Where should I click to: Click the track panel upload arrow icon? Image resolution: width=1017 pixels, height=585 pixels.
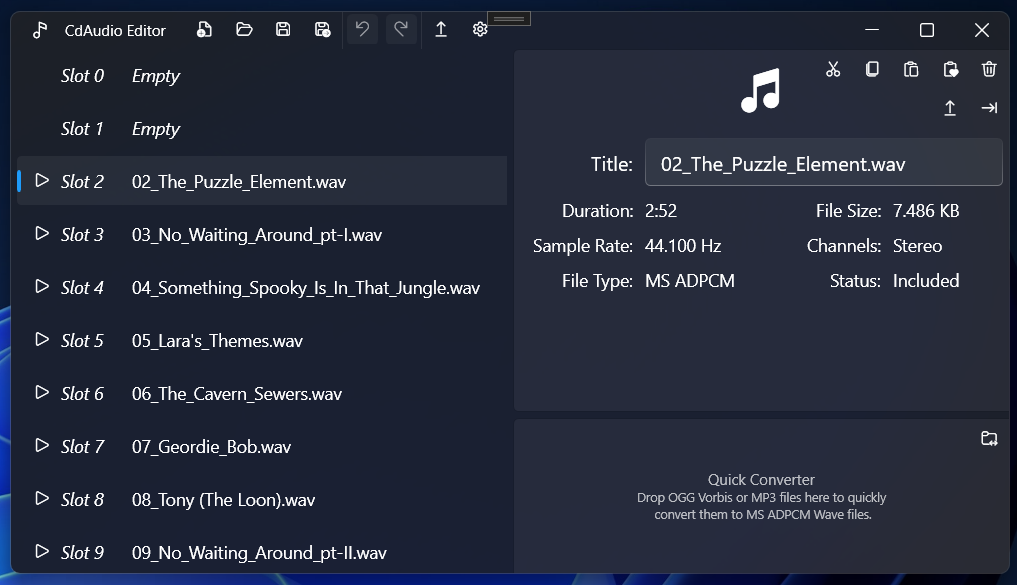pos(950,108)
